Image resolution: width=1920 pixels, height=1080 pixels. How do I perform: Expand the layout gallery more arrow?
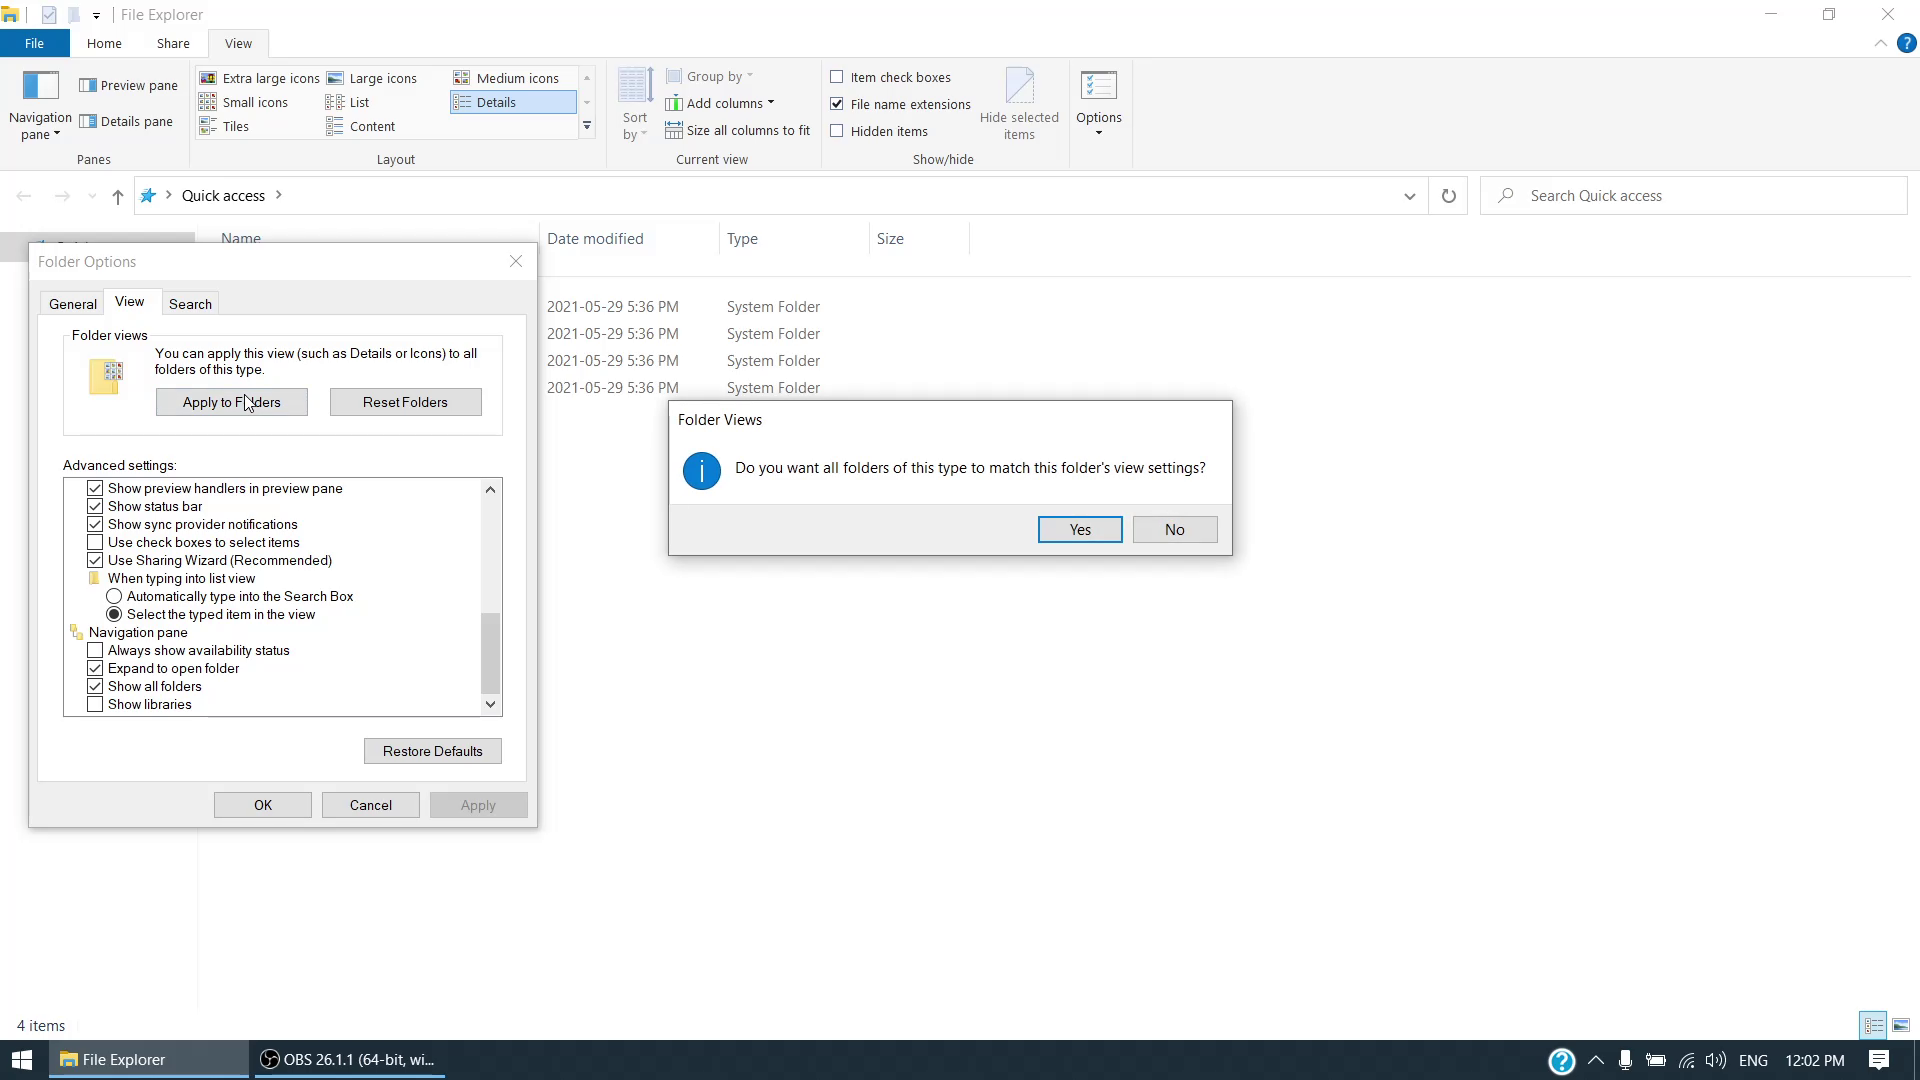tap(587, 127)
